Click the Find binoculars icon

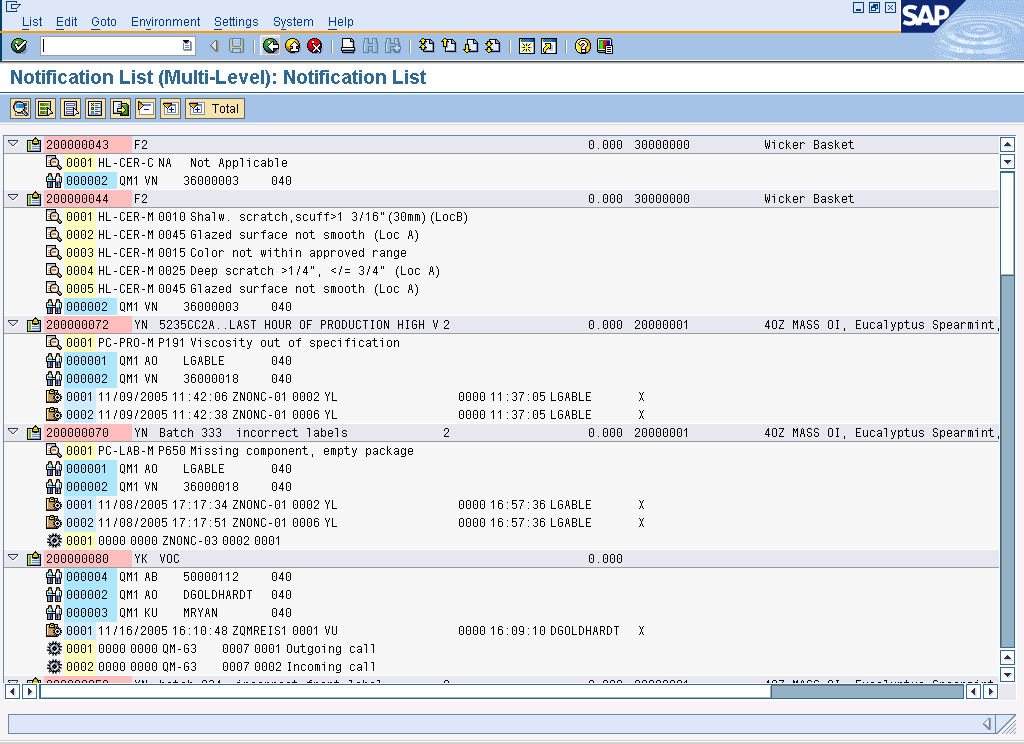(x=370, y=46)
